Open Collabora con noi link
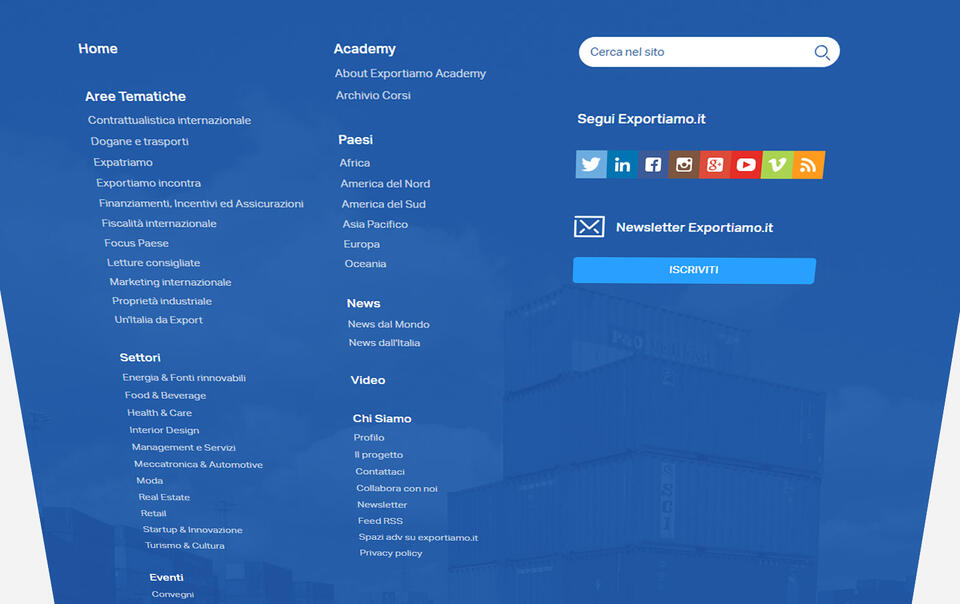The height and width of the screenshot is (604, 960). coord(397,488)
